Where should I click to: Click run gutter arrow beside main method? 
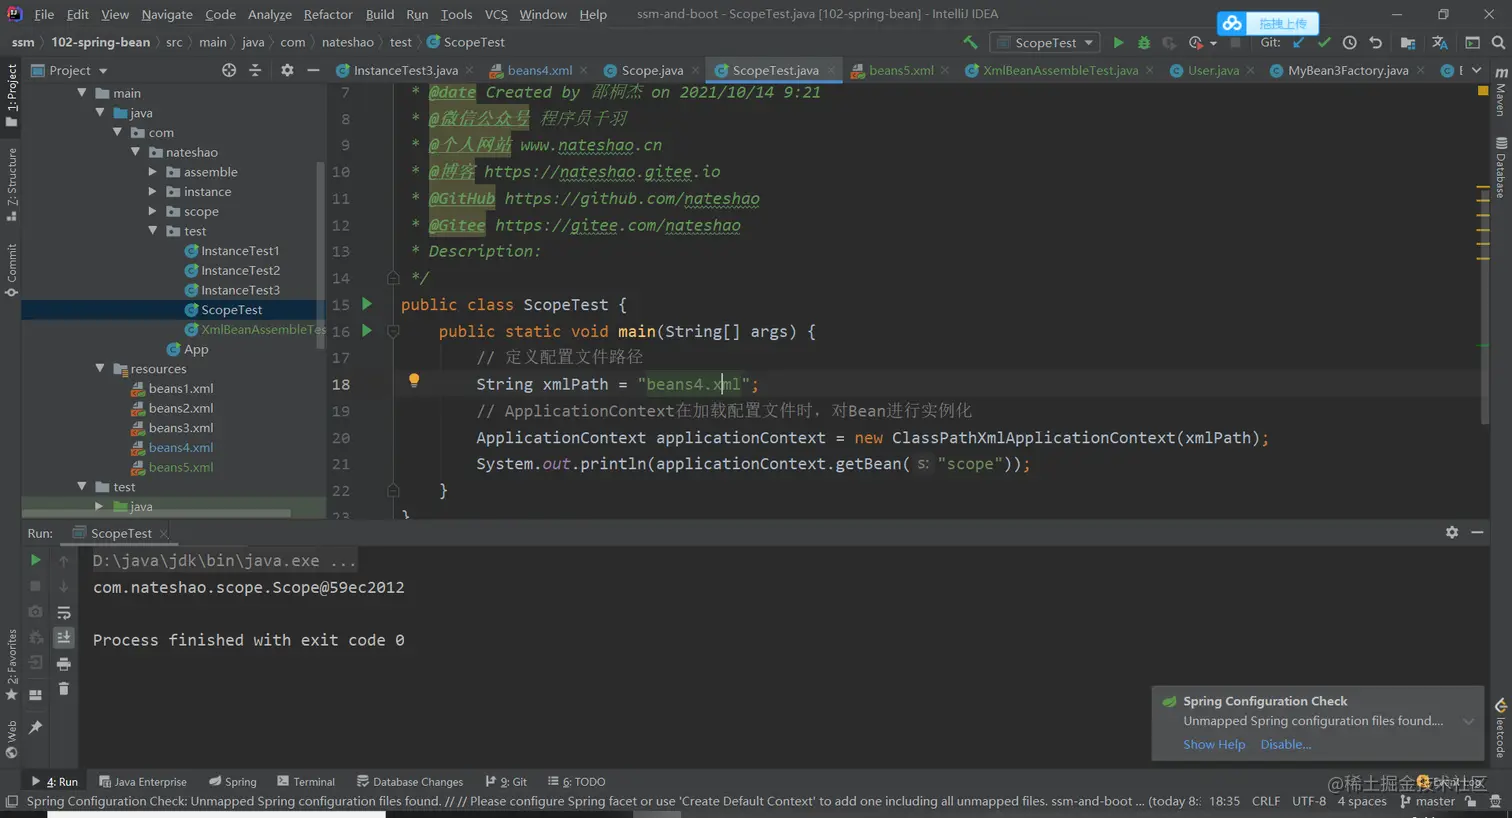click(367, 330)
